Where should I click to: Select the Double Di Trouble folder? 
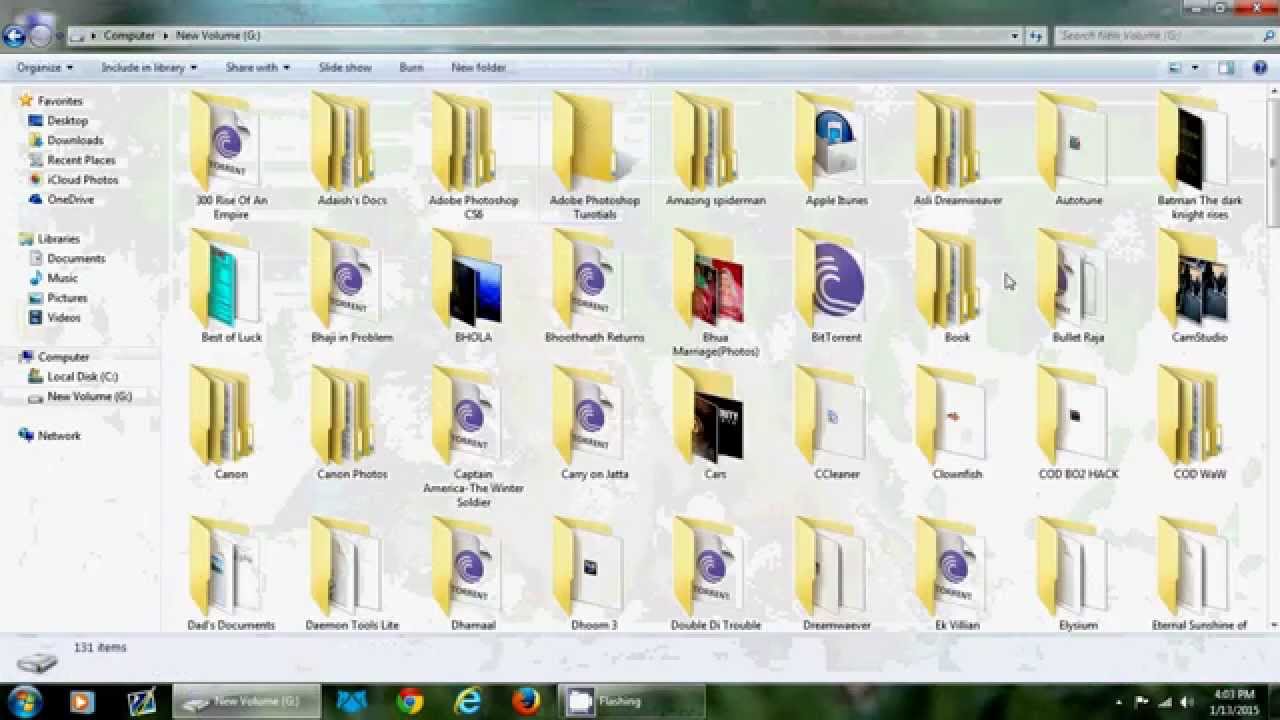pyautogui.click(x=715, y=574)
